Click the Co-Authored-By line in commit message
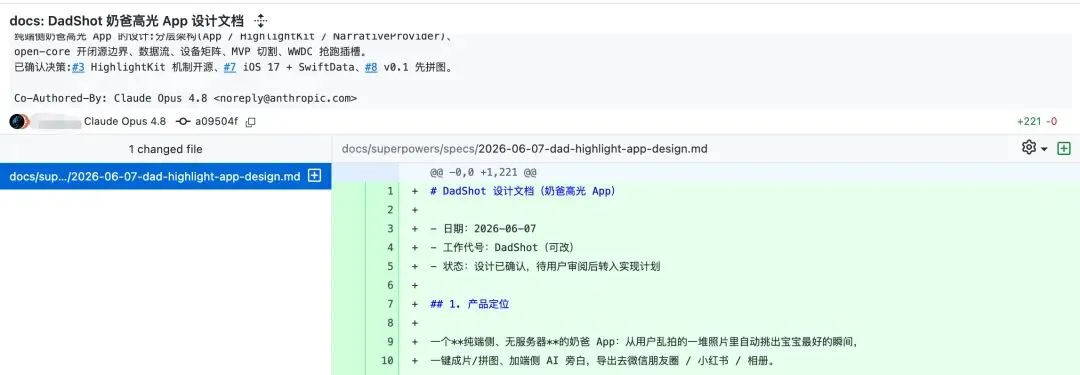This screenshot has width=1080, height=375. click(x=185, y=98)
